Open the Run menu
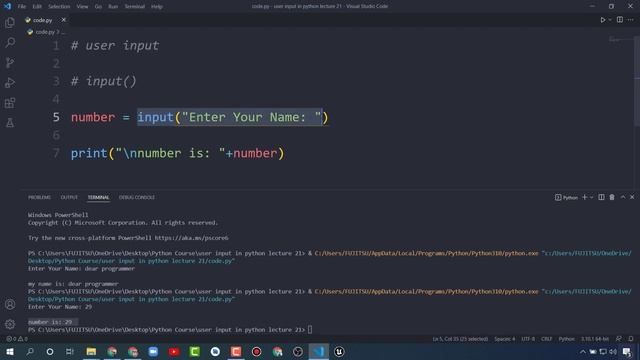Screen dimensions: 640x360 click(113, 7)
